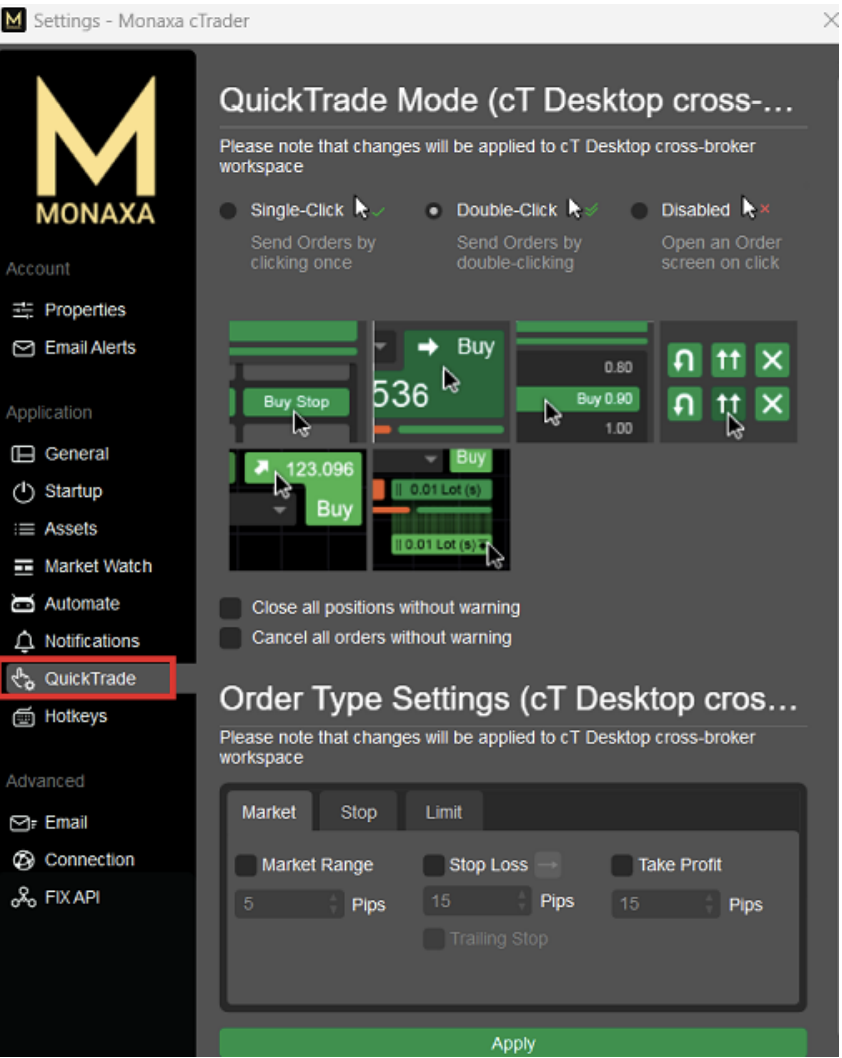Screen dimensions: 842x1058
Task: Open Connection settings page
Action: (90, 860)
